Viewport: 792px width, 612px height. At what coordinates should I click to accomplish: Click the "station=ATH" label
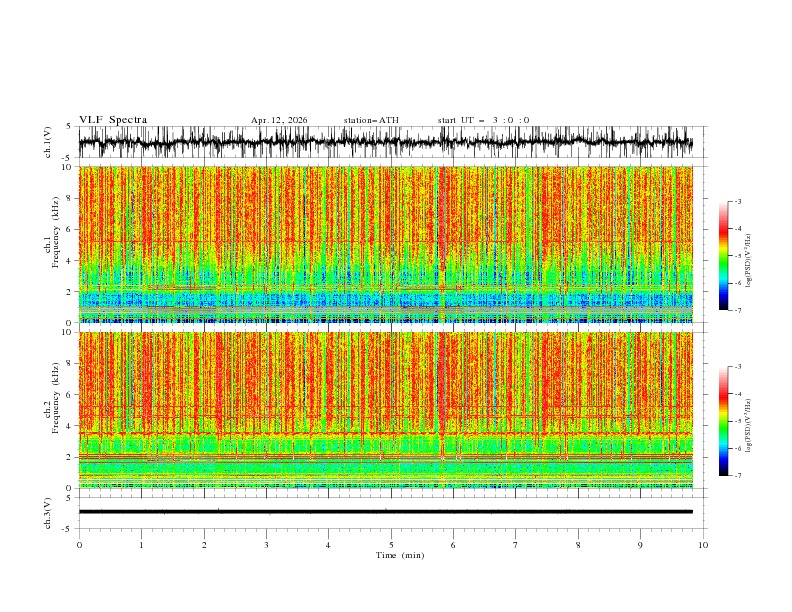(x=371, y=120)
